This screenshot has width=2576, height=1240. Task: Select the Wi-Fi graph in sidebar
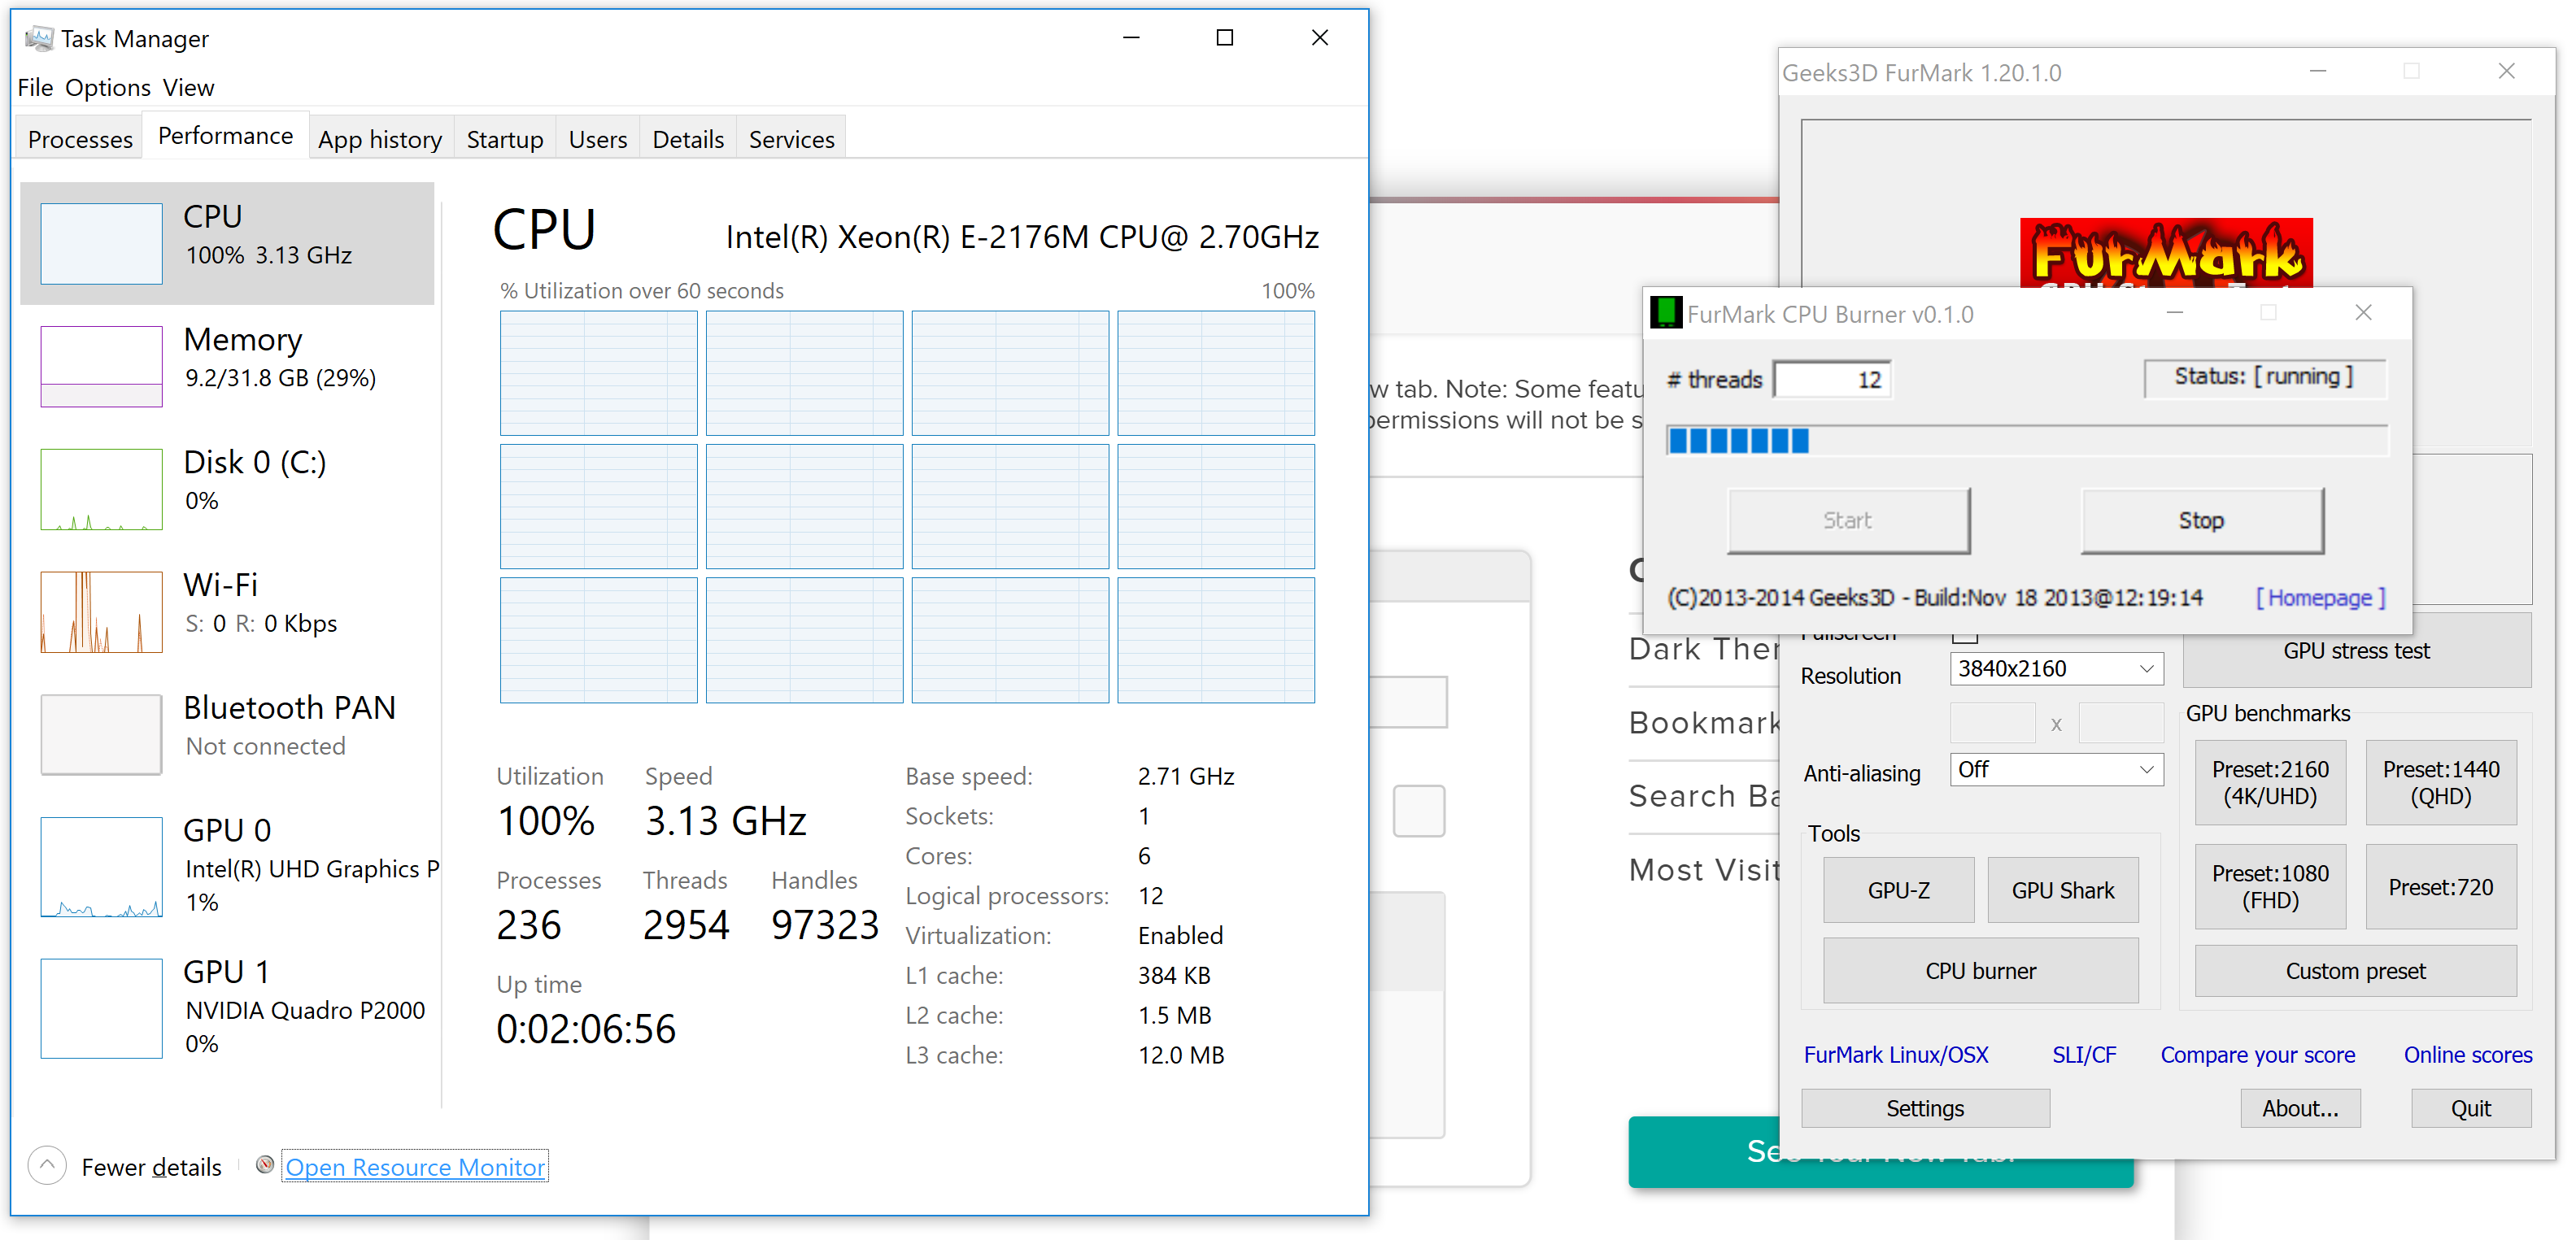pos(101,612)
